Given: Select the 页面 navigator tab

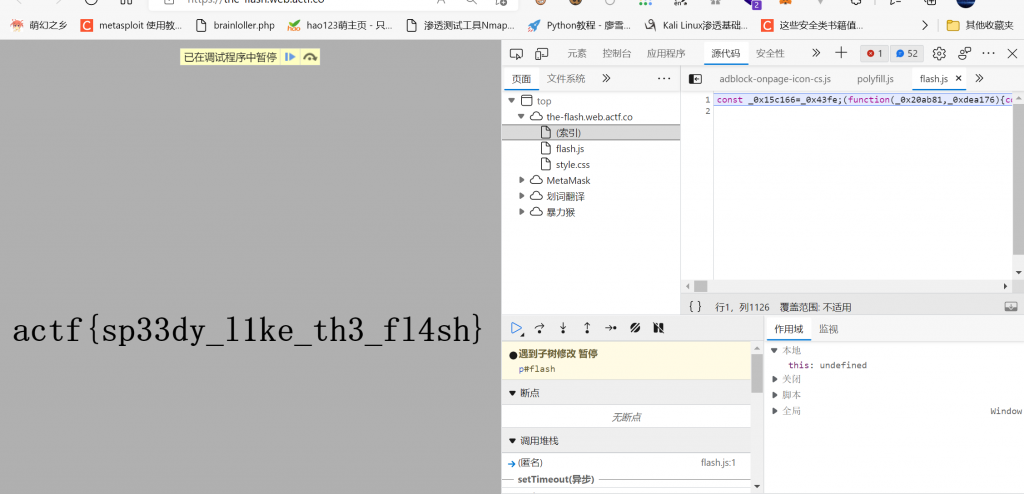Looking at the screenshot, I should click(x=521, y=79).
